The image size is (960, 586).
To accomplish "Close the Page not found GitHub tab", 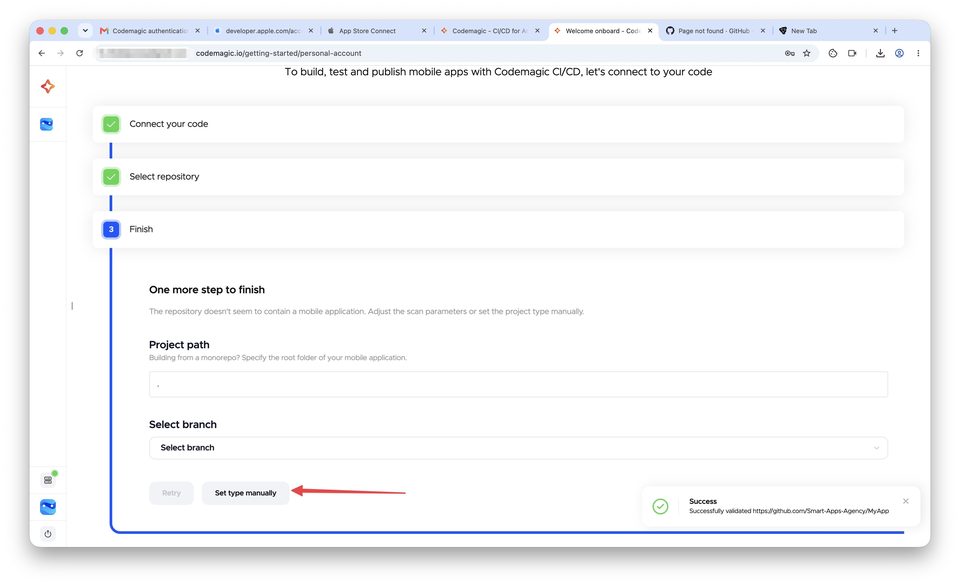I will [x=763, y=31].
